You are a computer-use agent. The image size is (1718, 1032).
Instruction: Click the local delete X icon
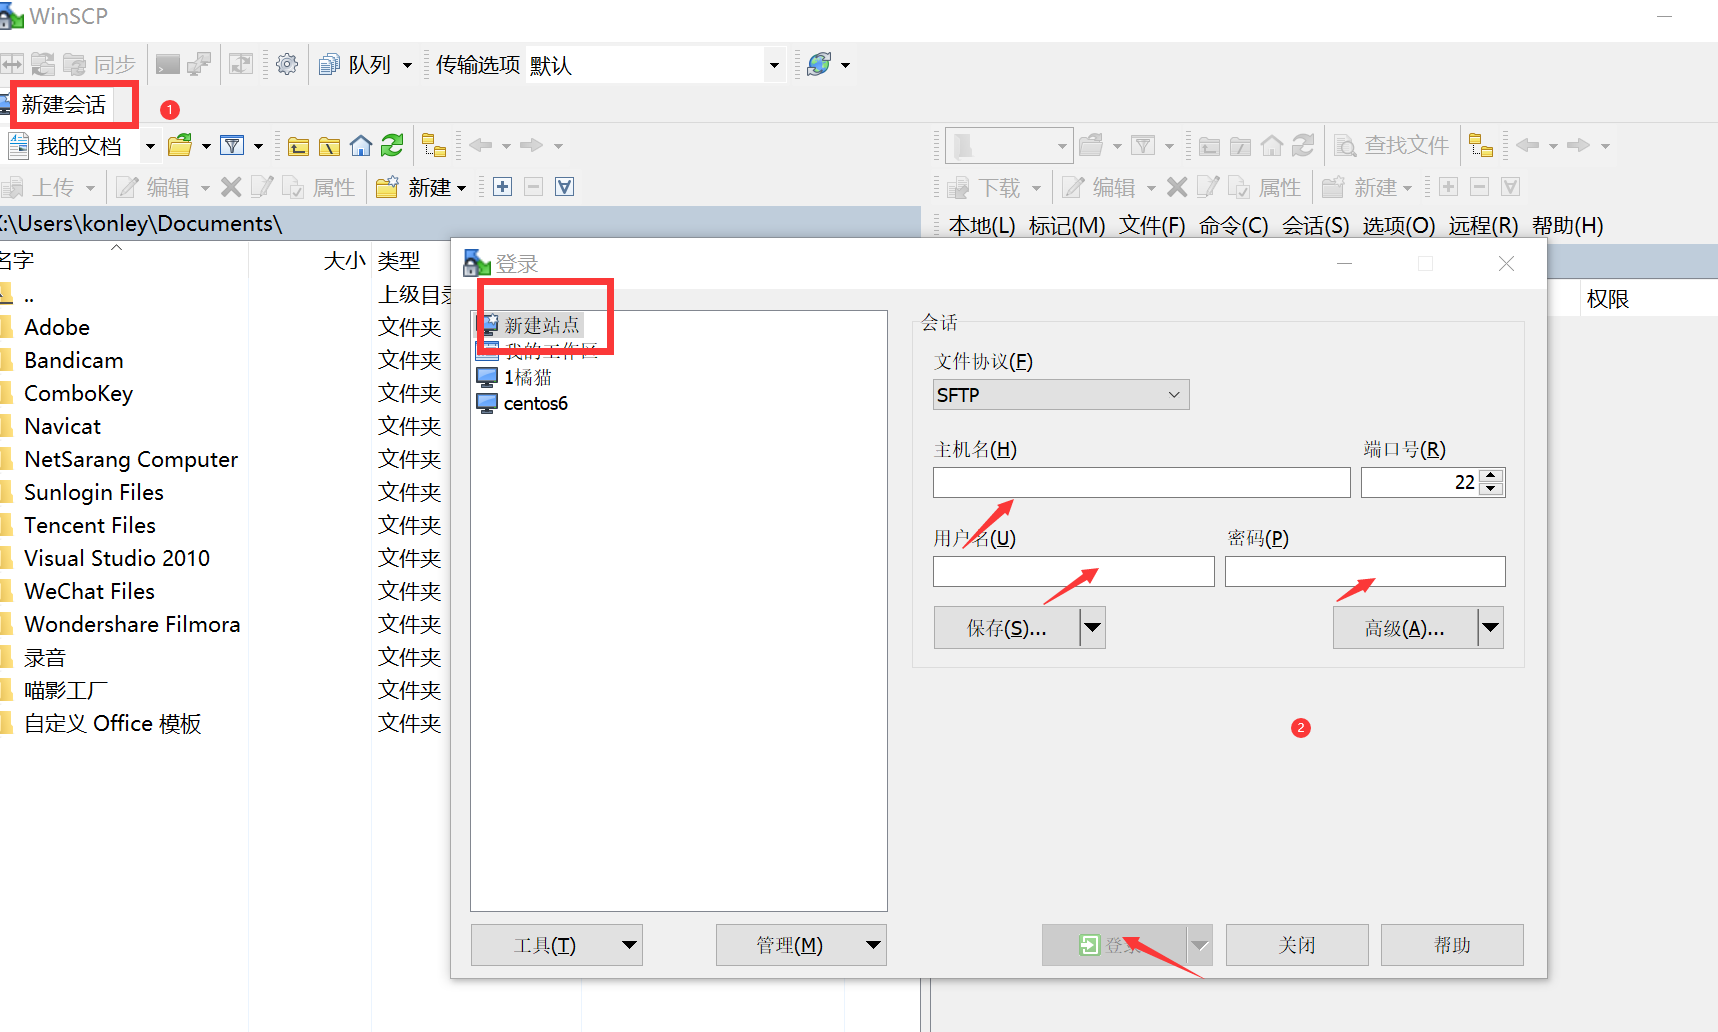pyautogui.click(x=231, y=187)
